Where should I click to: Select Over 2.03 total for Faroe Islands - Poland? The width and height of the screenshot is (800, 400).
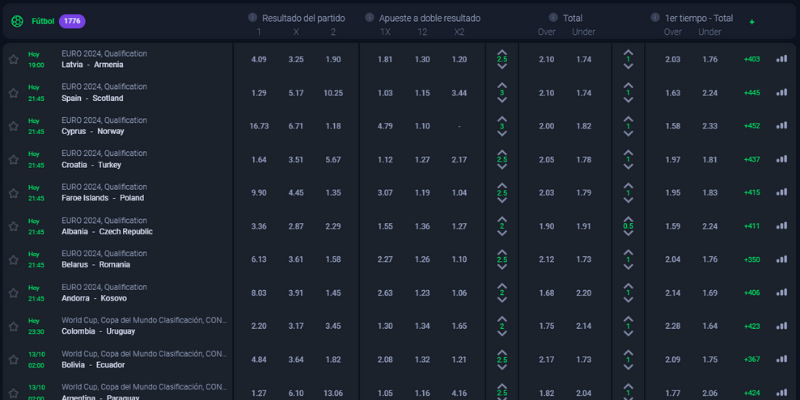pyautogui.click(x=546, y=193)
